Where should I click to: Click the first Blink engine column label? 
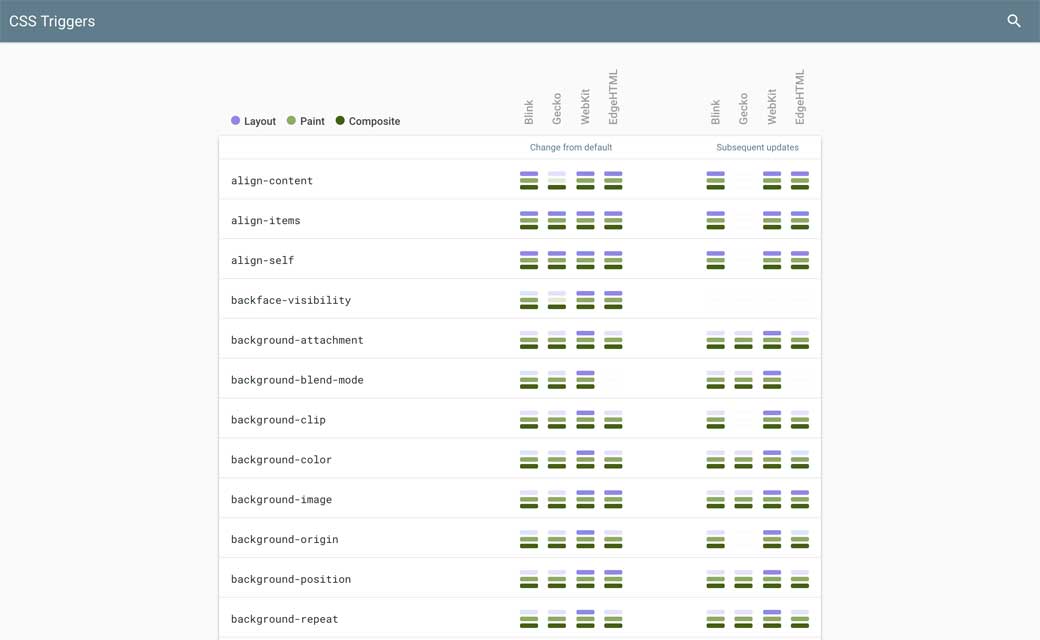point(529,111)
